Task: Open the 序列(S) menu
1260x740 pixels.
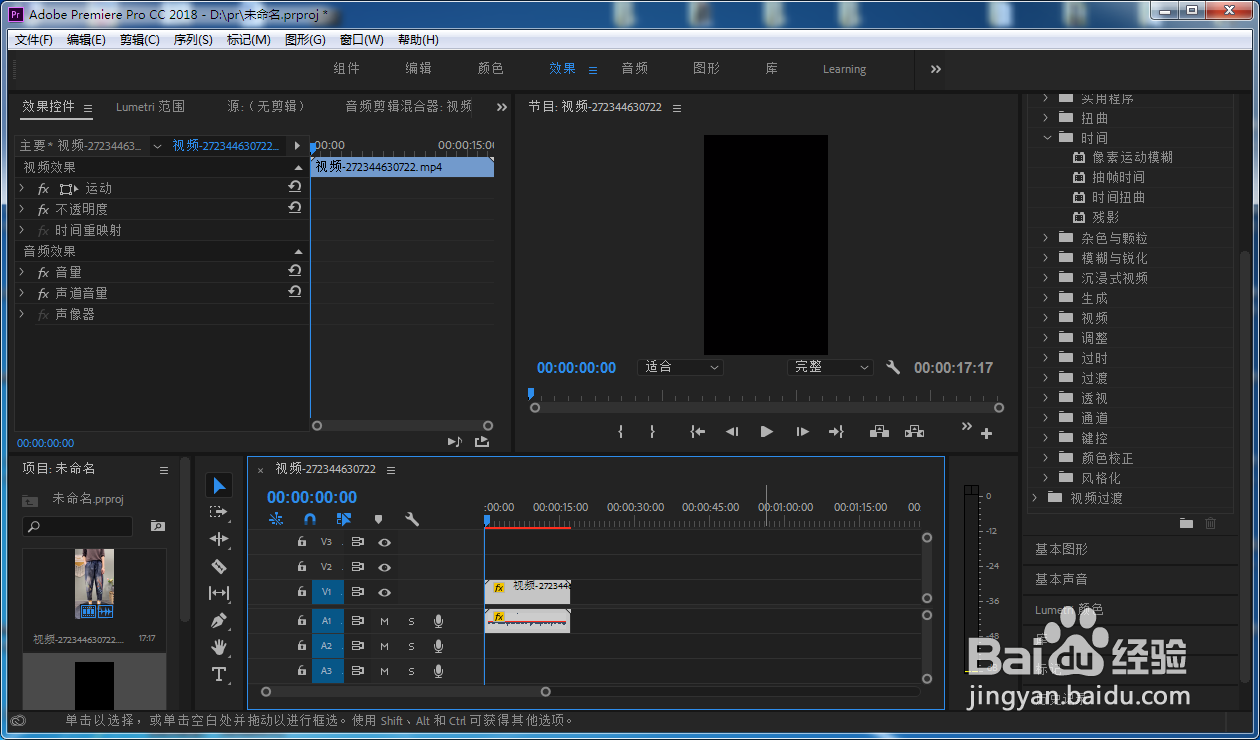Action: [x=193, y=40]
